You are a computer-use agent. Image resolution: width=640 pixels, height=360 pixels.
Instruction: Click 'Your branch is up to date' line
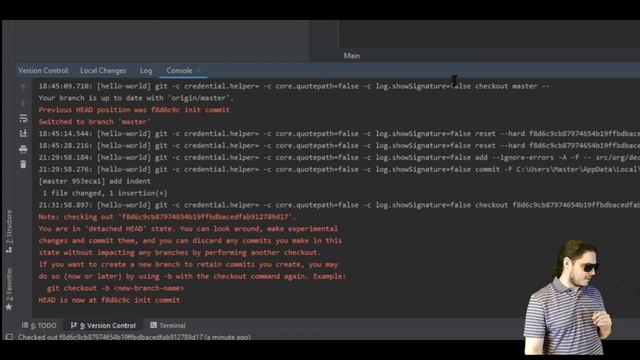point(136,98)
